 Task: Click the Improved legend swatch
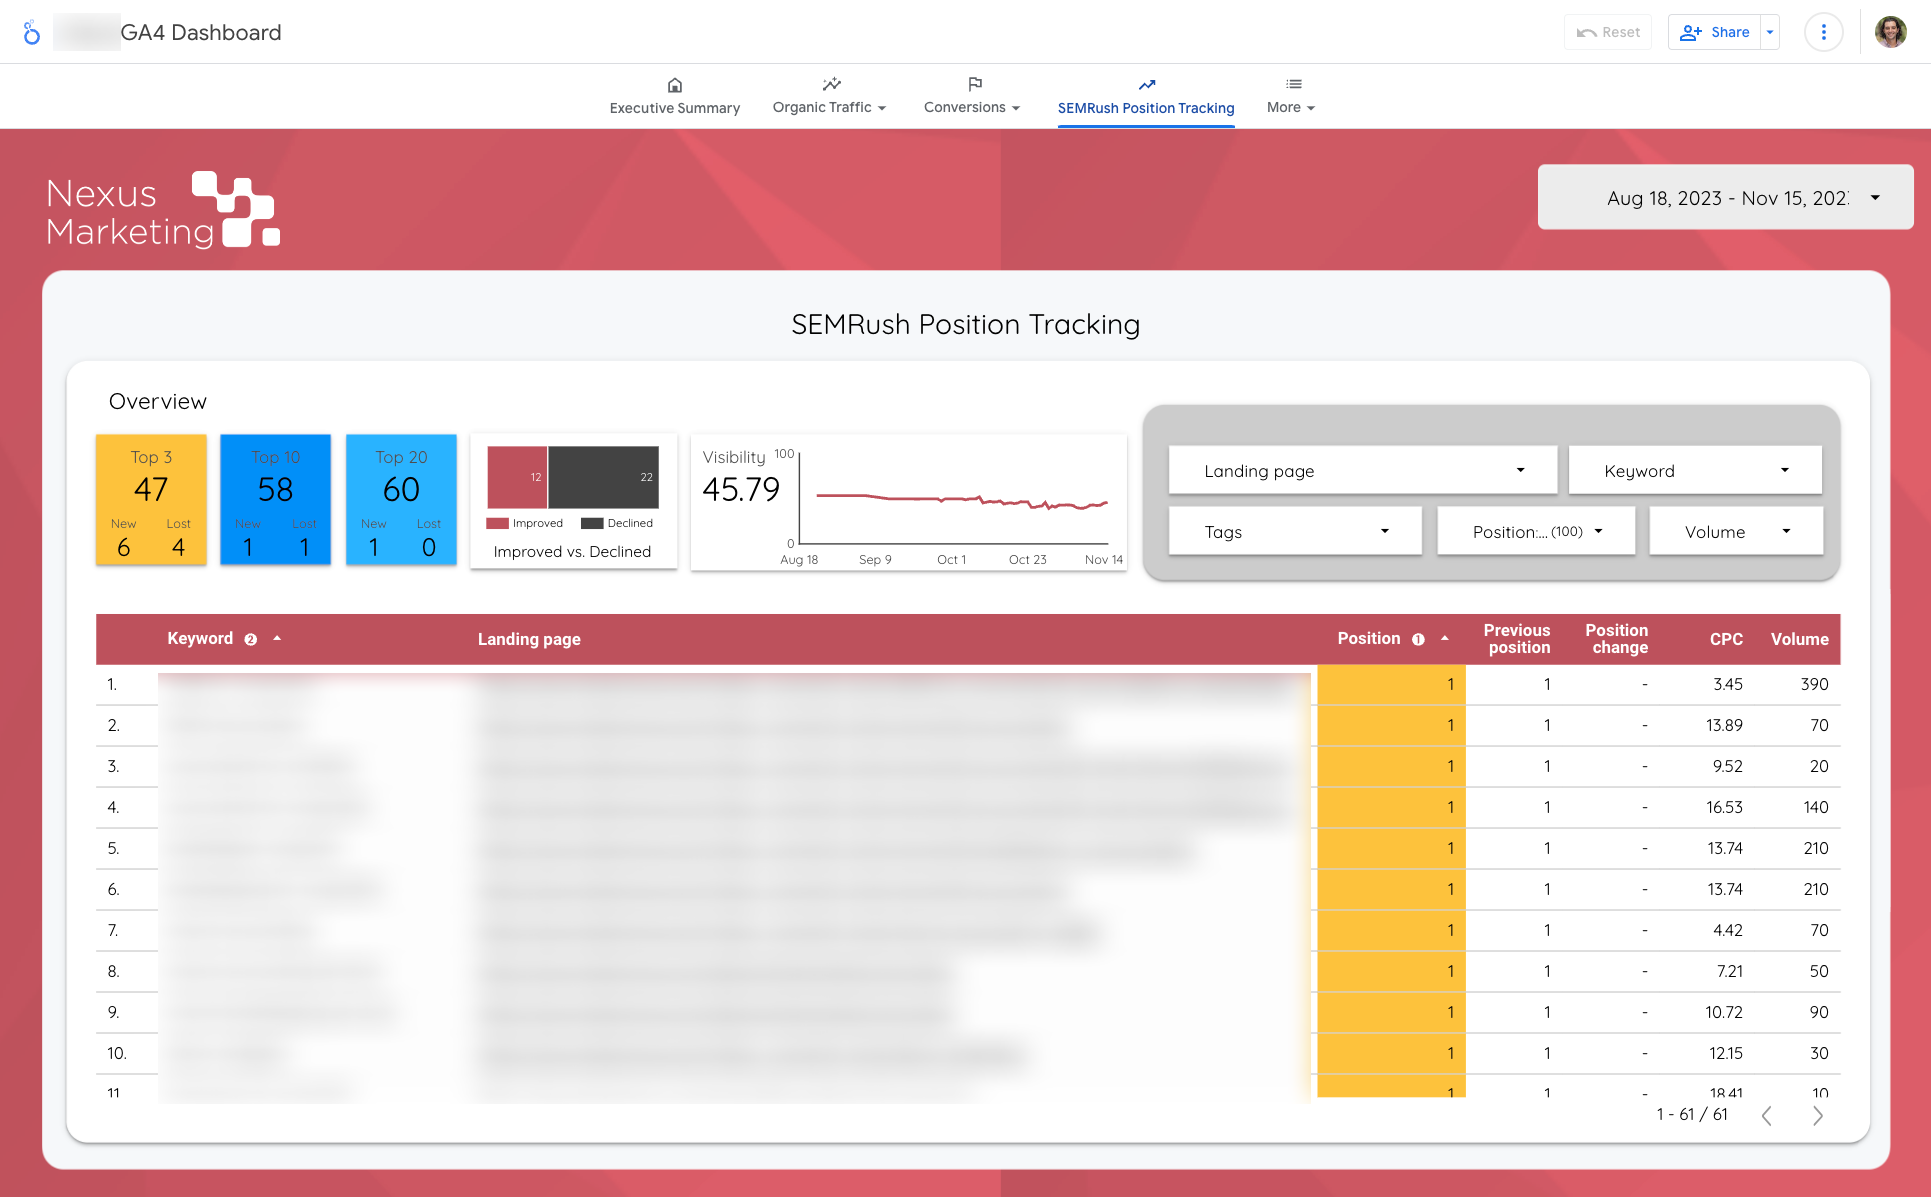click(x=497, y=523)
